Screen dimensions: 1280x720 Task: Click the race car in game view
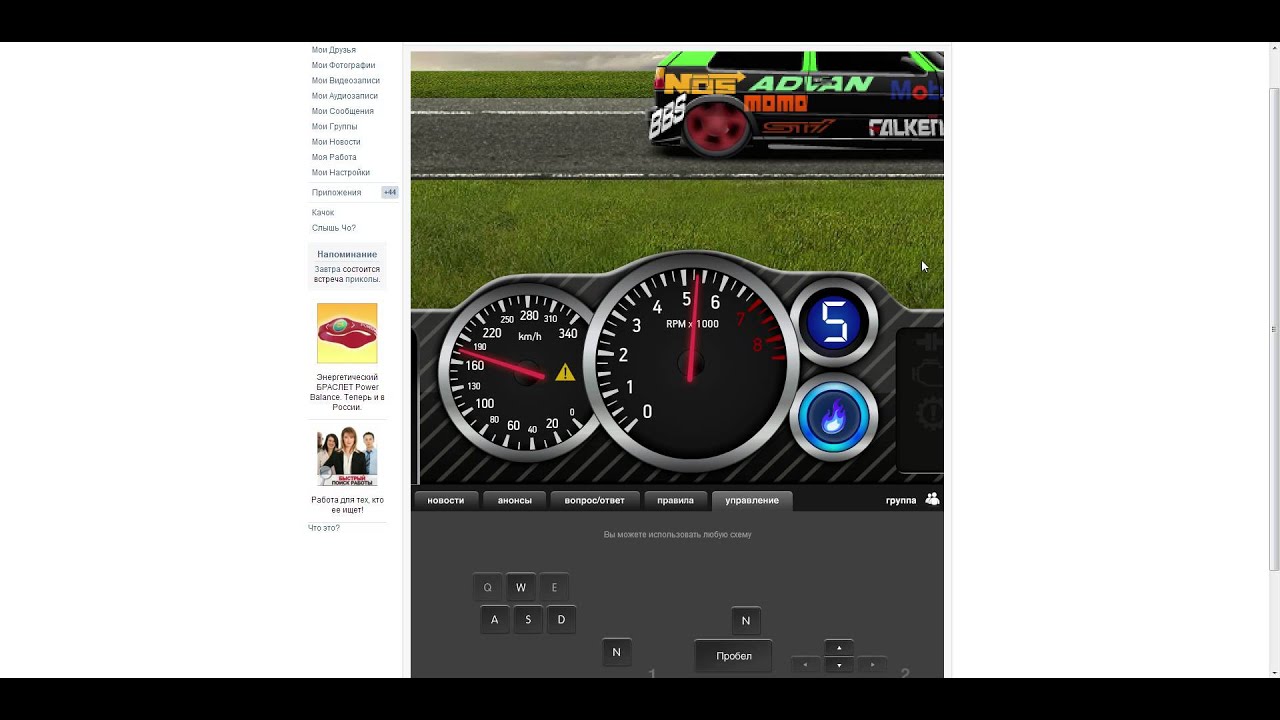coord(796,103)
